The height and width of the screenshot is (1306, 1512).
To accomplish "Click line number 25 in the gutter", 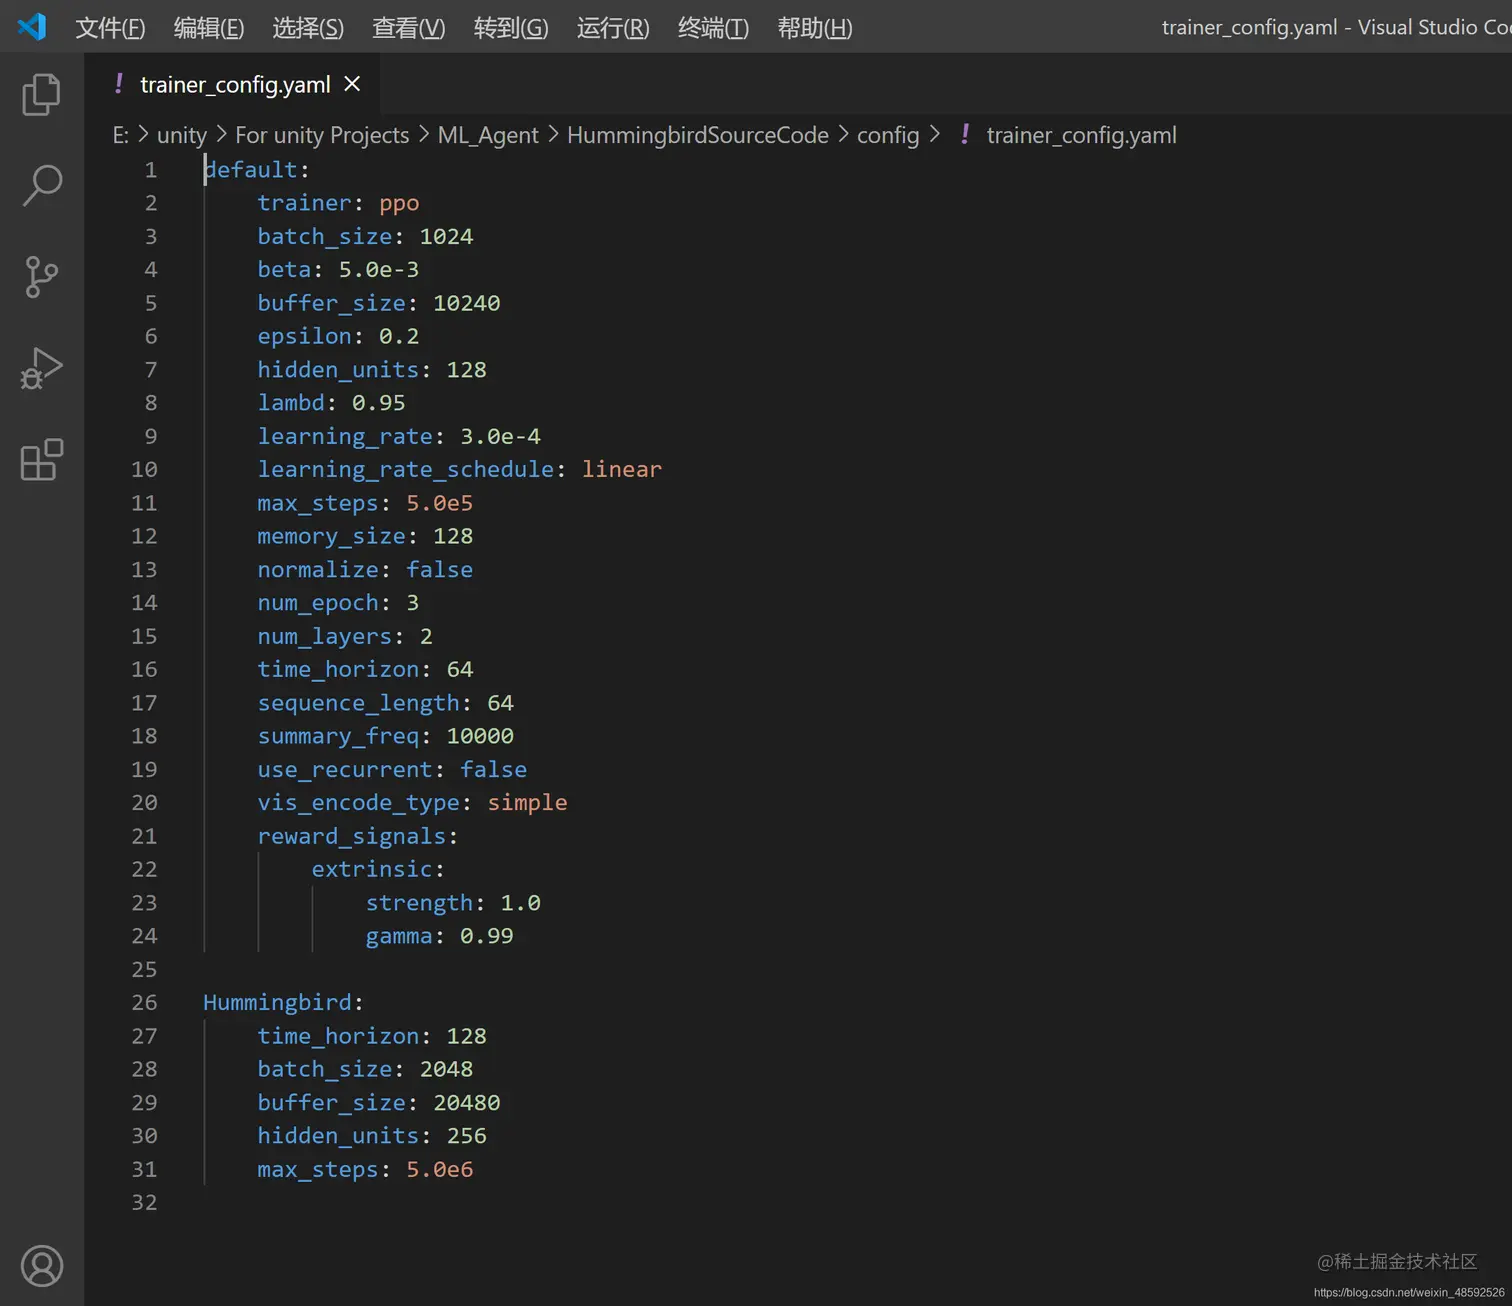I will tap(144, 970).
